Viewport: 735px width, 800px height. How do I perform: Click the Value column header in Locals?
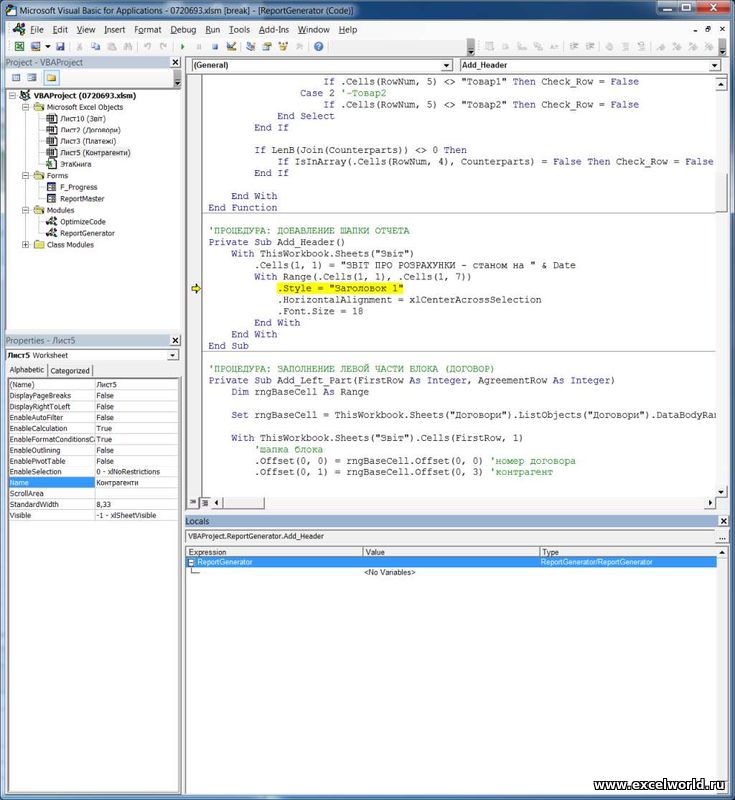(451, 552)
